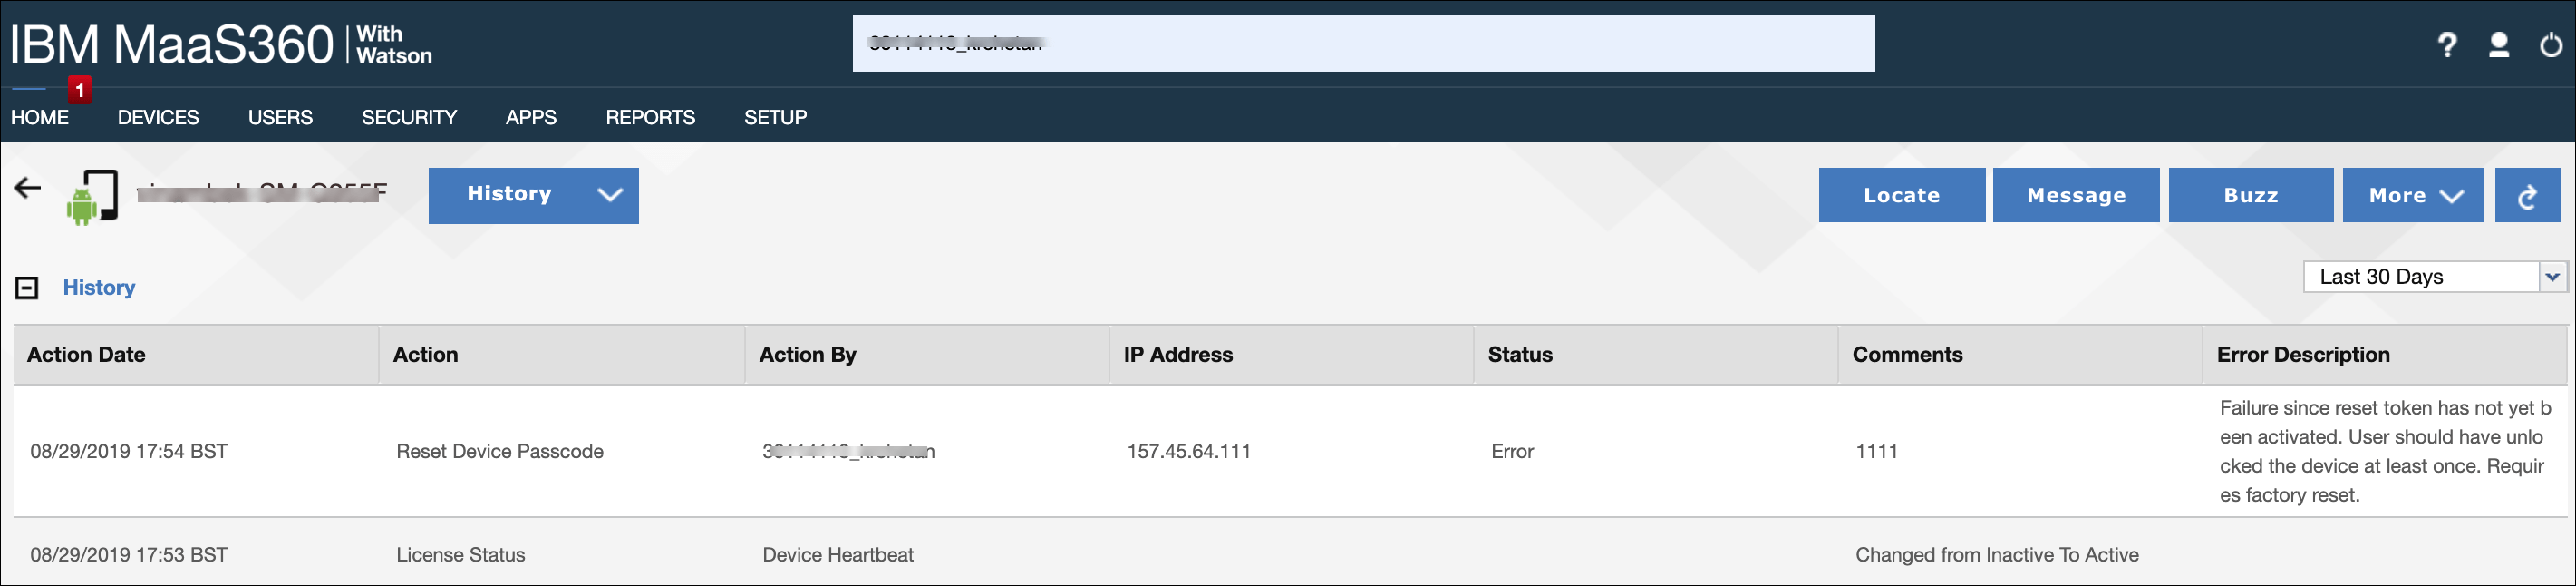Image resolution: width=2576 pixels, height=586 pixels.
Task: Click the Message button
Action: click(2076, 195)
